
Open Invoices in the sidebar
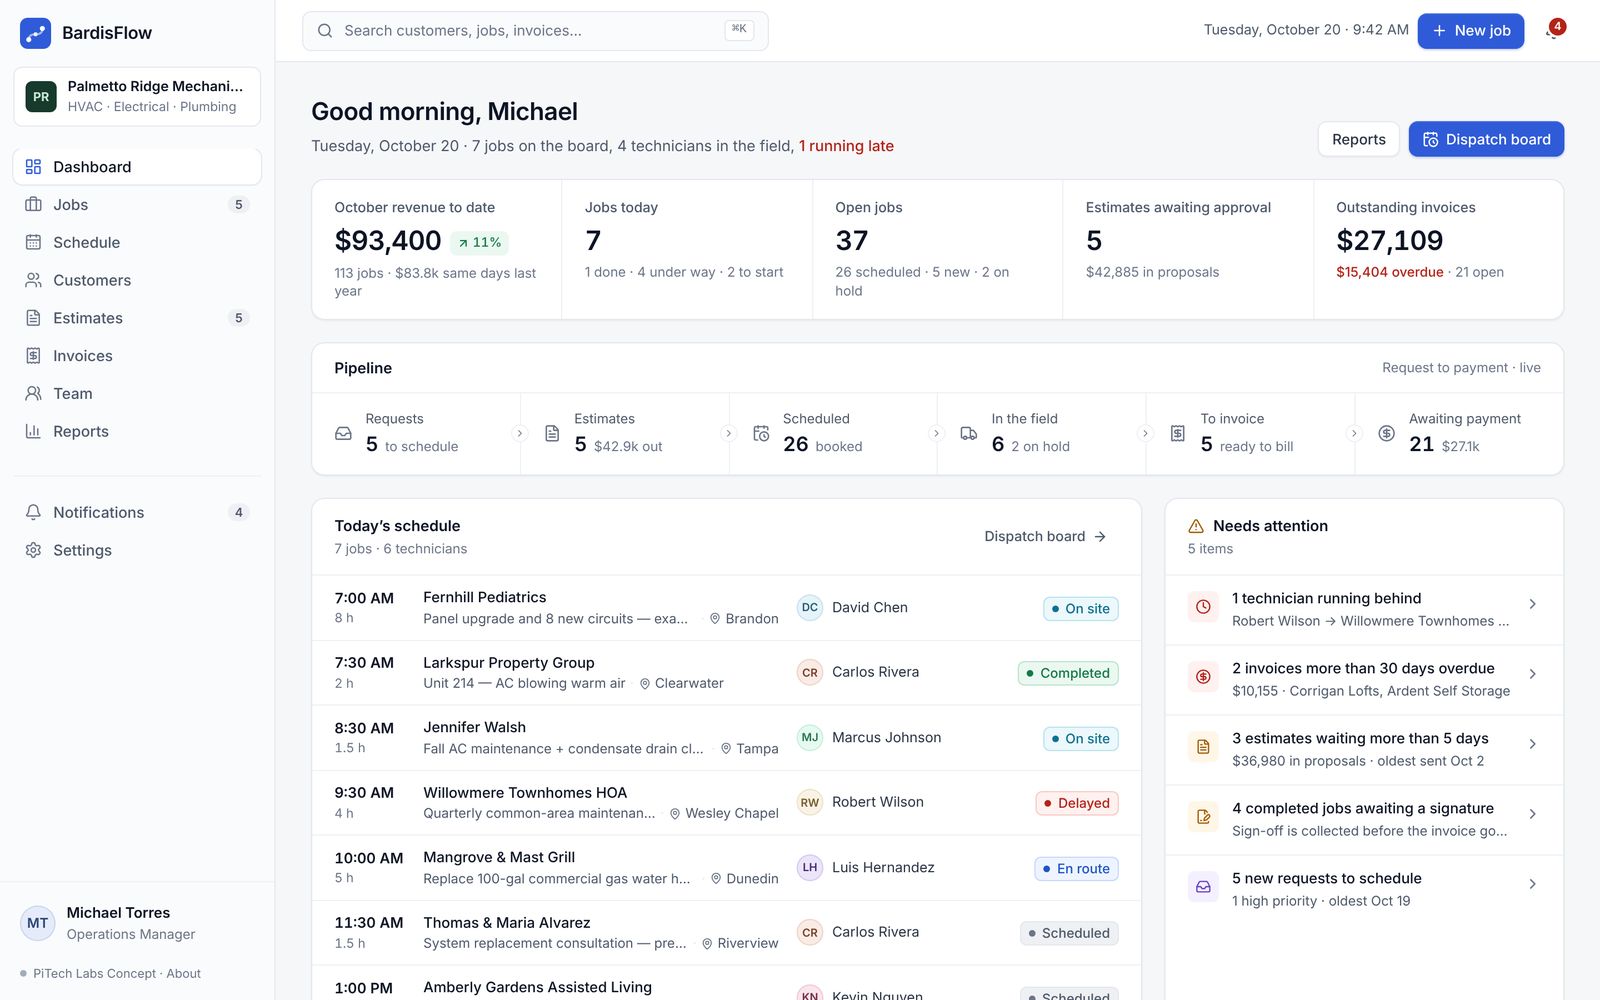click(x=137, y=356)
